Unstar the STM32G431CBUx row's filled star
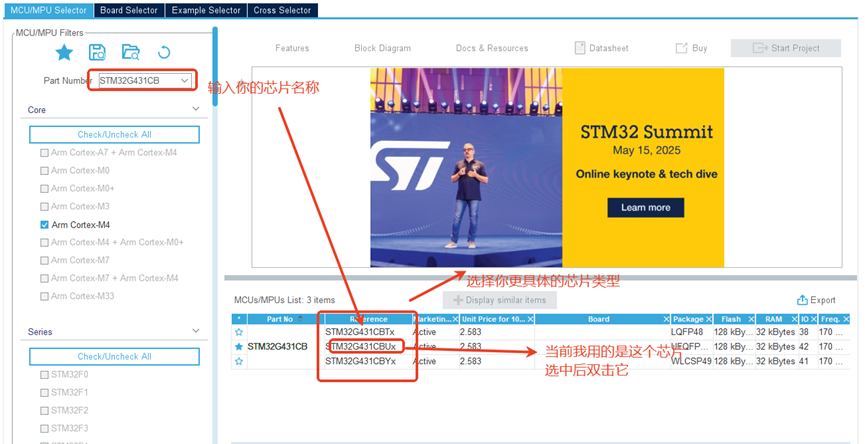The image size is (865, 444). [x=239, y=347]
